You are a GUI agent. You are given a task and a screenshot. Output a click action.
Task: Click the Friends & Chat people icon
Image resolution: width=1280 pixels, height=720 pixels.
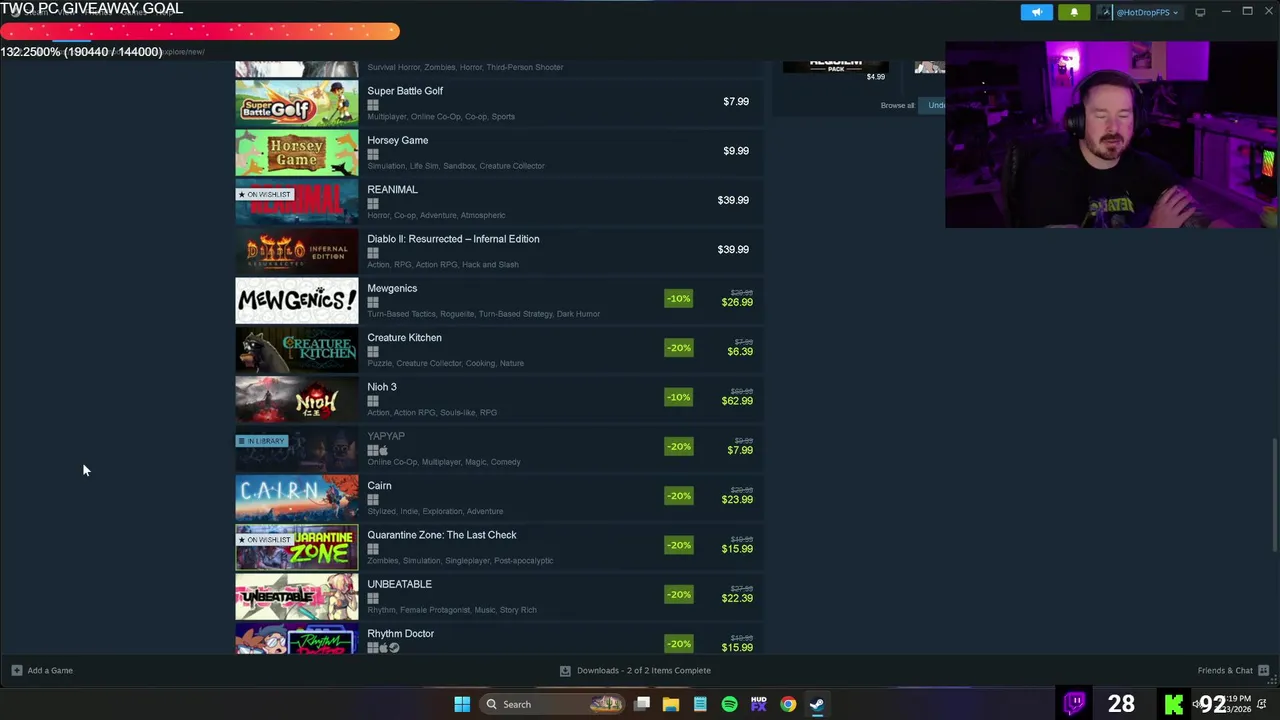click(1263, 670)
